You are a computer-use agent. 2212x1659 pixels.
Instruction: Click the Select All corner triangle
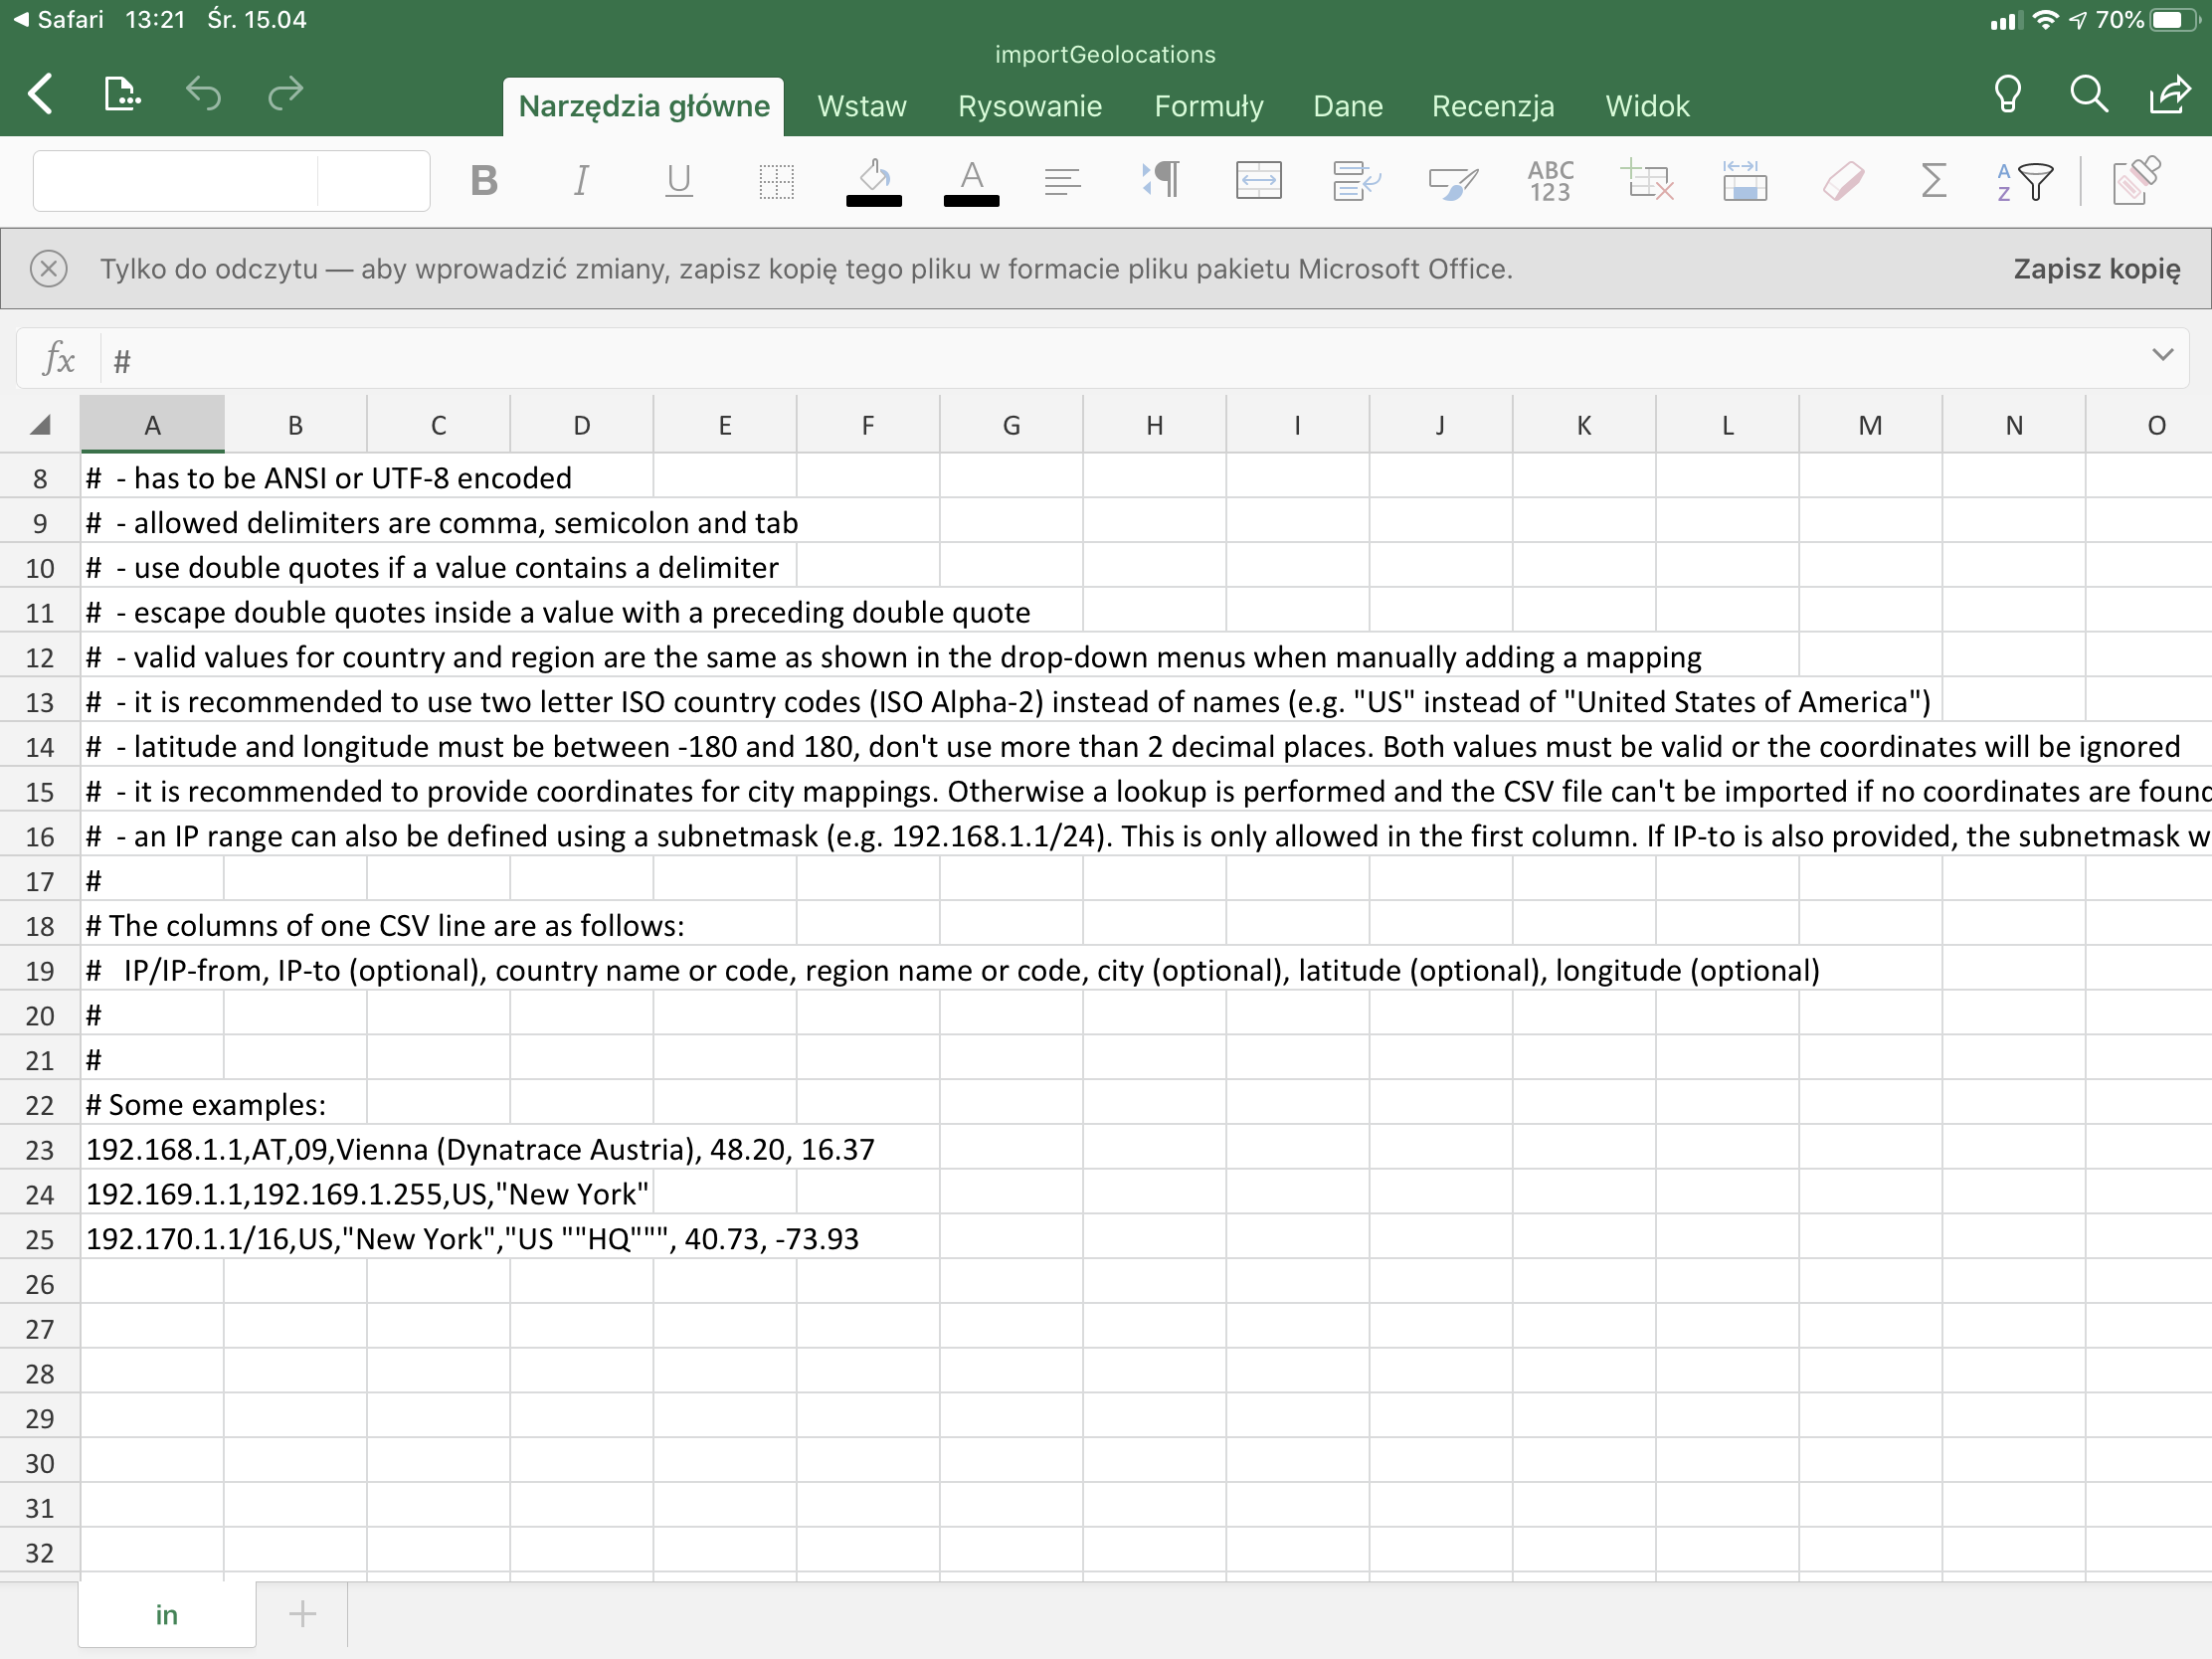coord(40,426)
